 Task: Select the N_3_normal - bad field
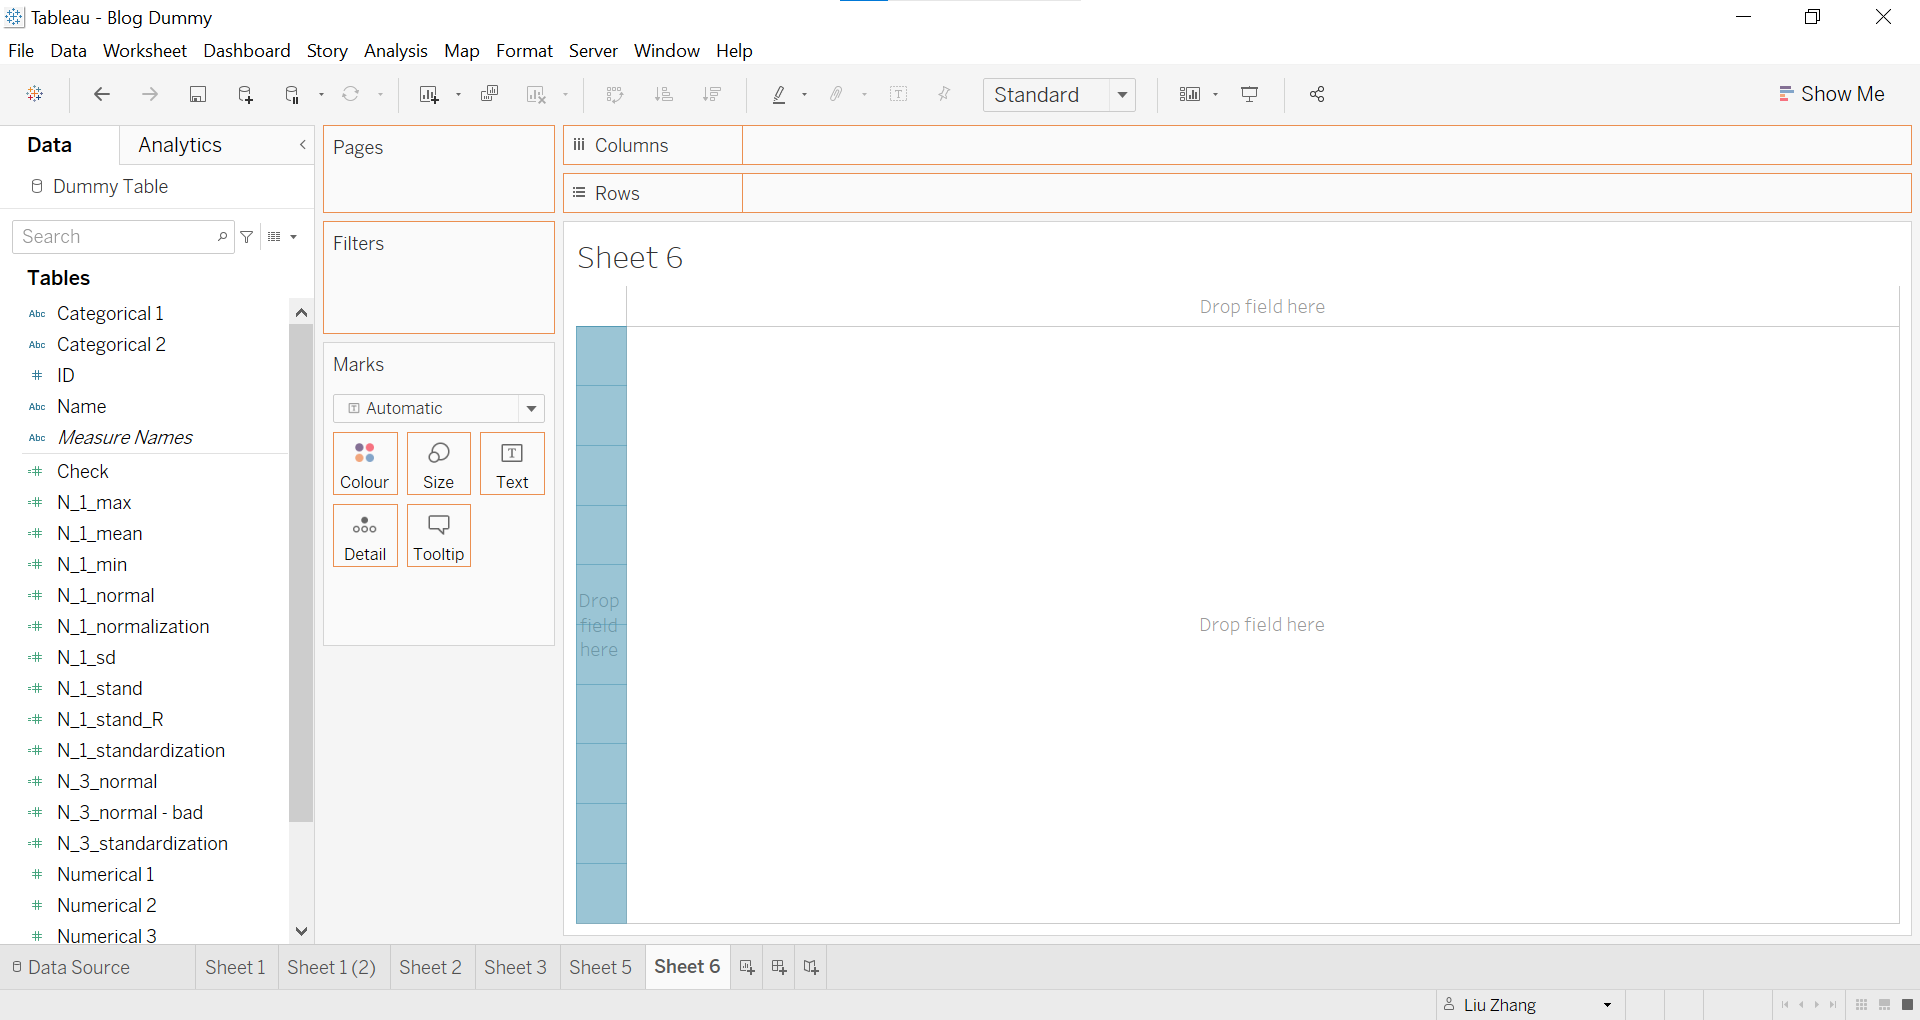(x=130, y=813)
